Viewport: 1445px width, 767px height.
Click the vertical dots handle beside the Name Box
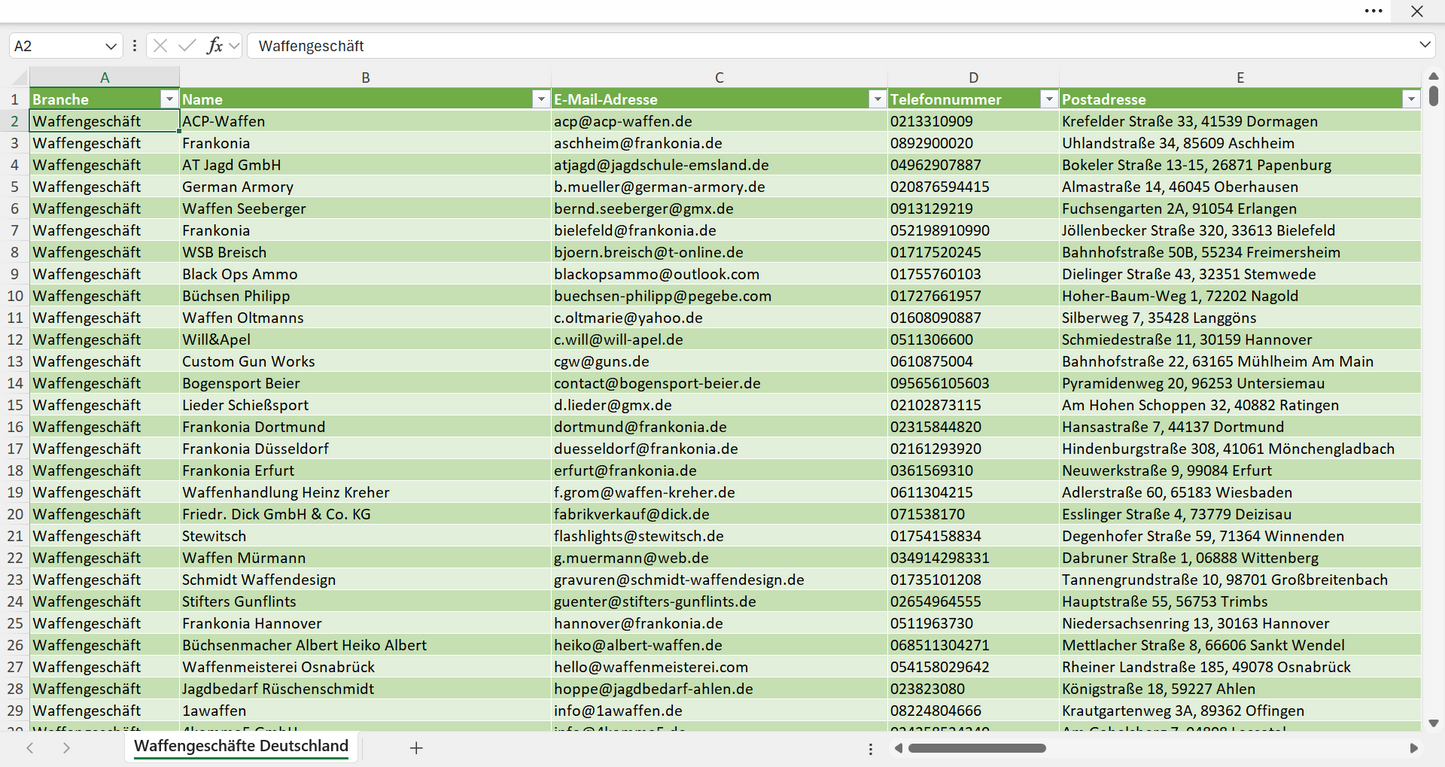point(135,46)
